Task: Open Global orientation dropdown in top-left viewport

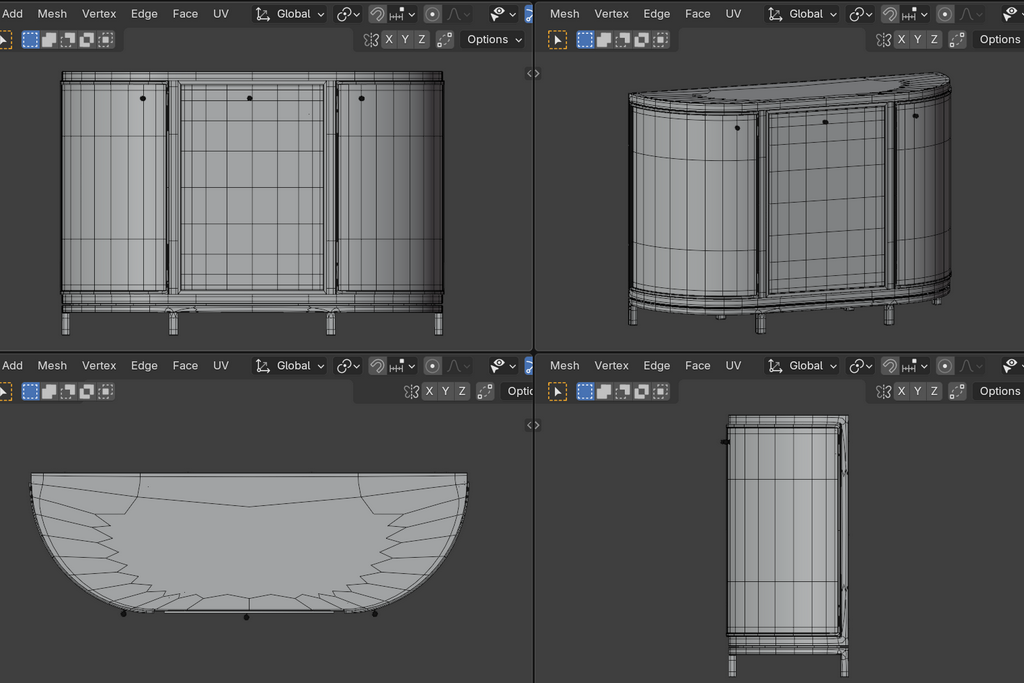Action: click(x=290, y=14)
